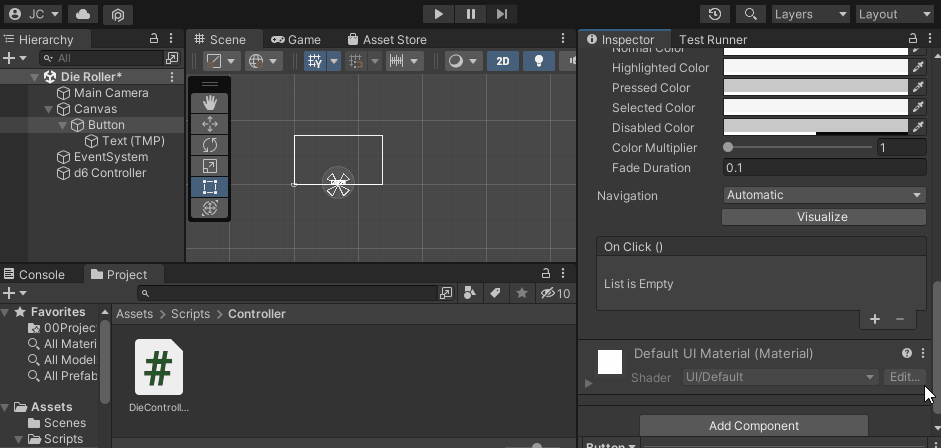Screen dimensions: 941x448
Task: Open the Layers dropdown
Action: coord(810,14)
